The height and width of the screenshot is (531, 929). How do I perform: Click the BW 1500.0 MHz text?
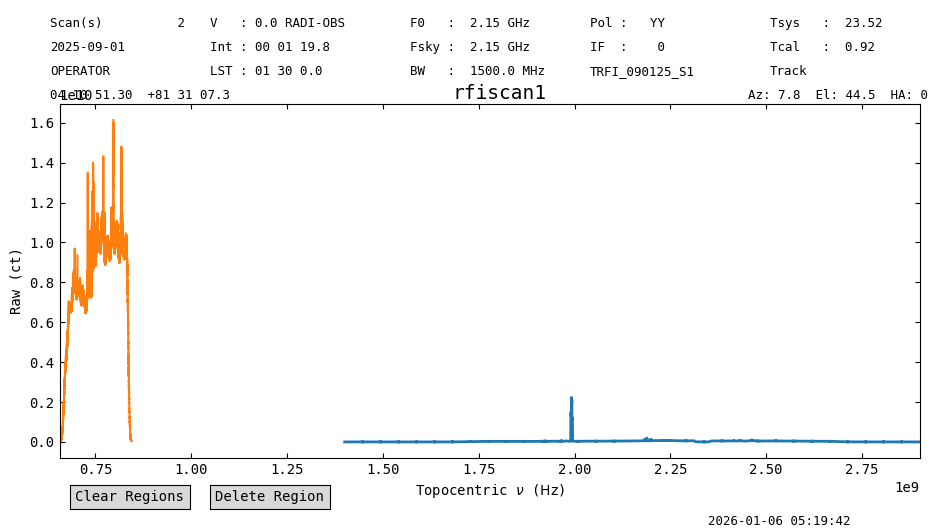pyautogui.click(x=477, y=71)
